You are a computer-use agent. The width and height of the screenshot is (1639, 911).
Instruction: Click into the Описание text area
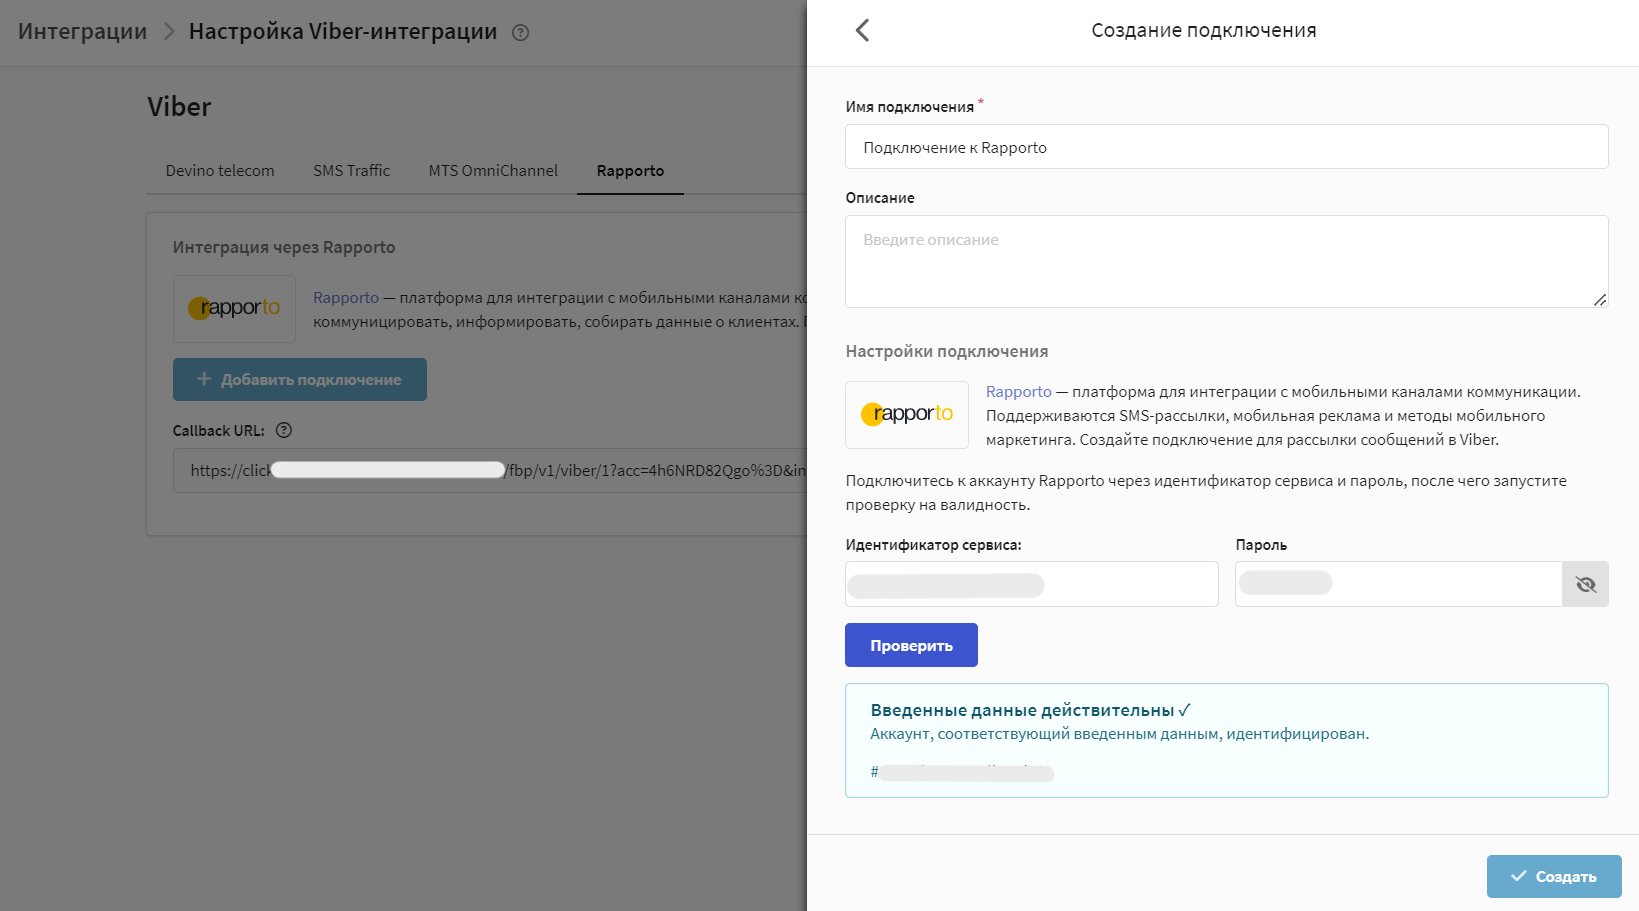pos(1226,261)
